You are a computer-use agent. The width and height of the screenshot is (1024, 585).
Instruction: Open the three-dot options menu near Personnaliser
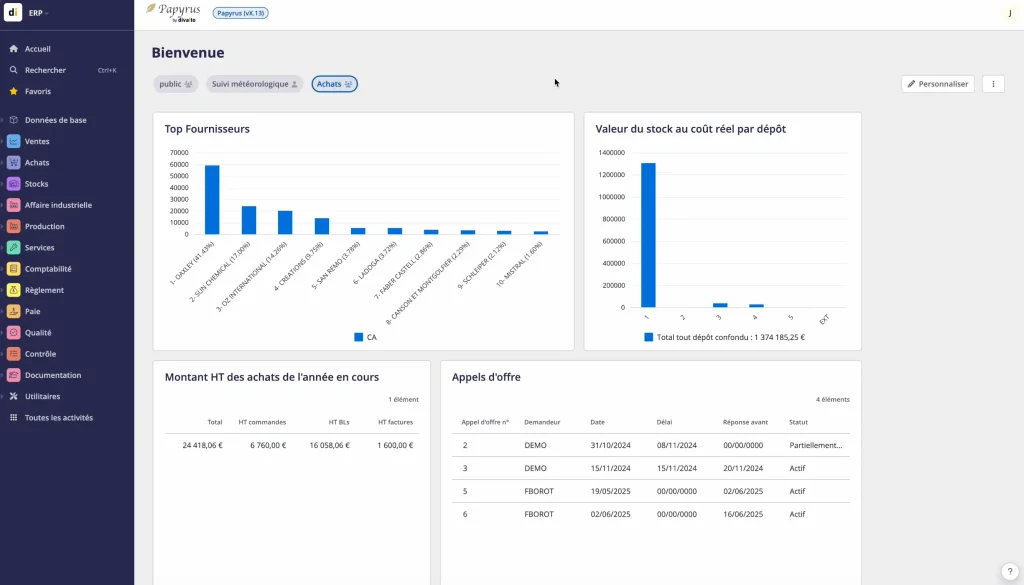(992, 83)
